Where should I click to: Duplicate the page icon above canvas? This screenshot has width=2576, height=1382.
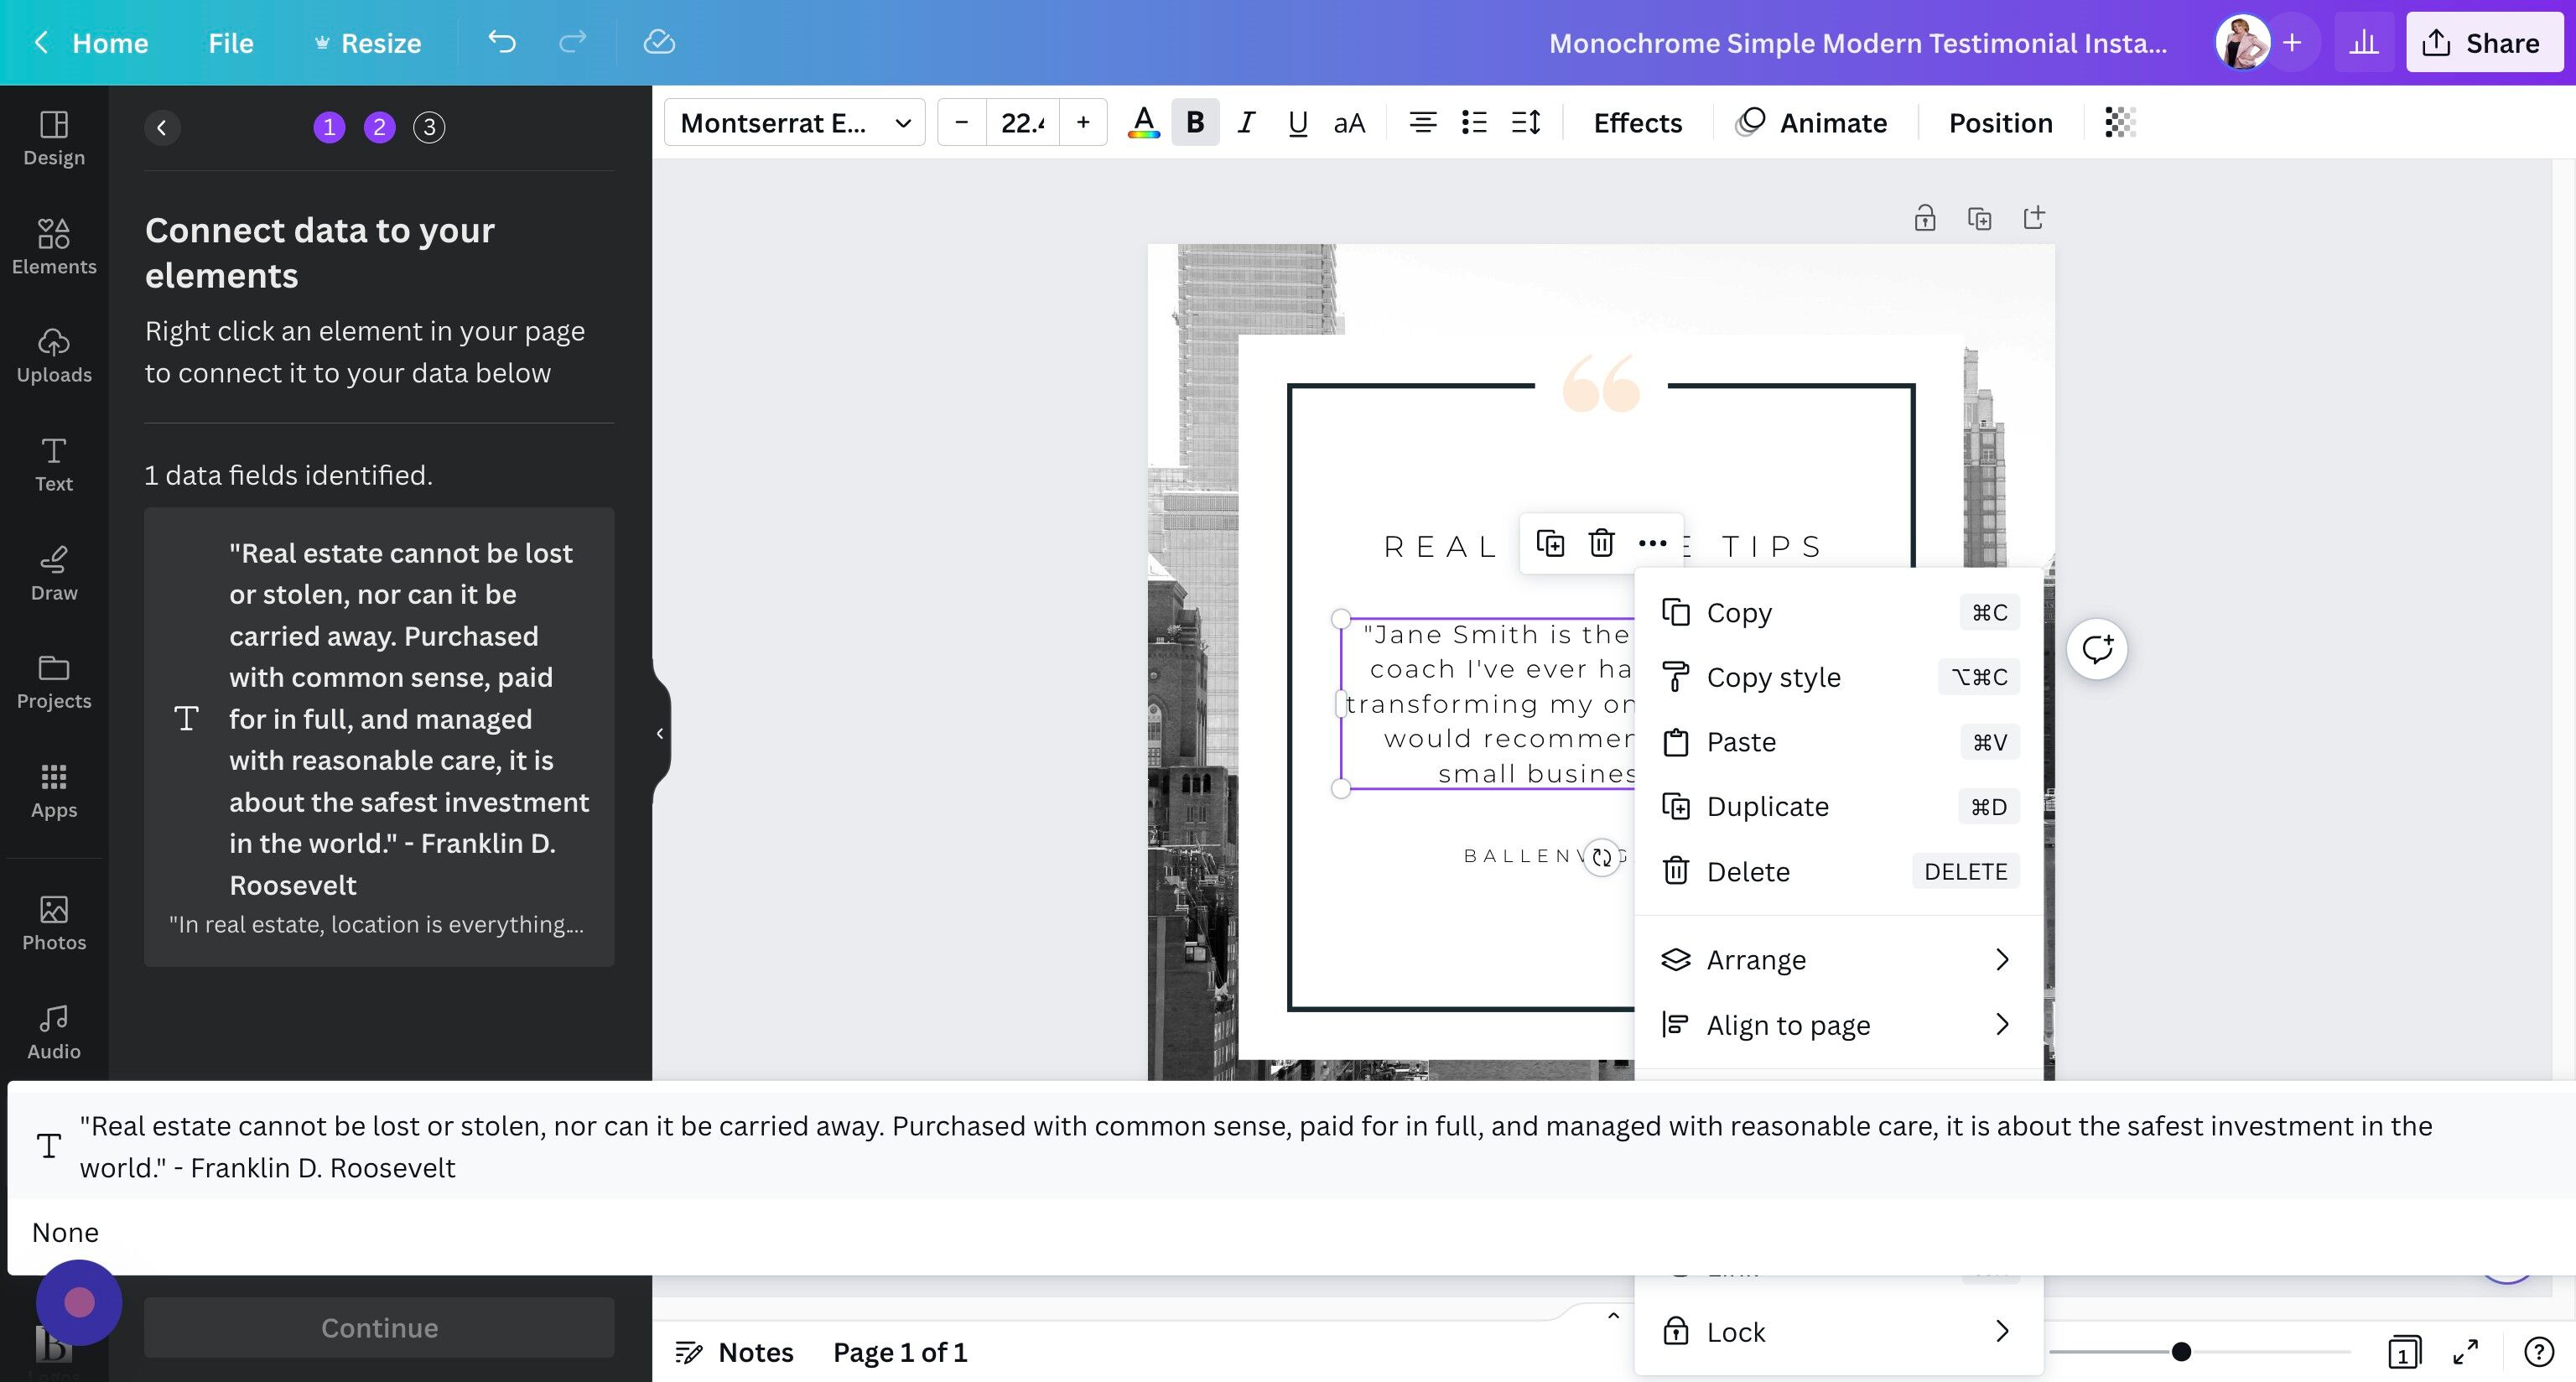(x=1979, y=218)
